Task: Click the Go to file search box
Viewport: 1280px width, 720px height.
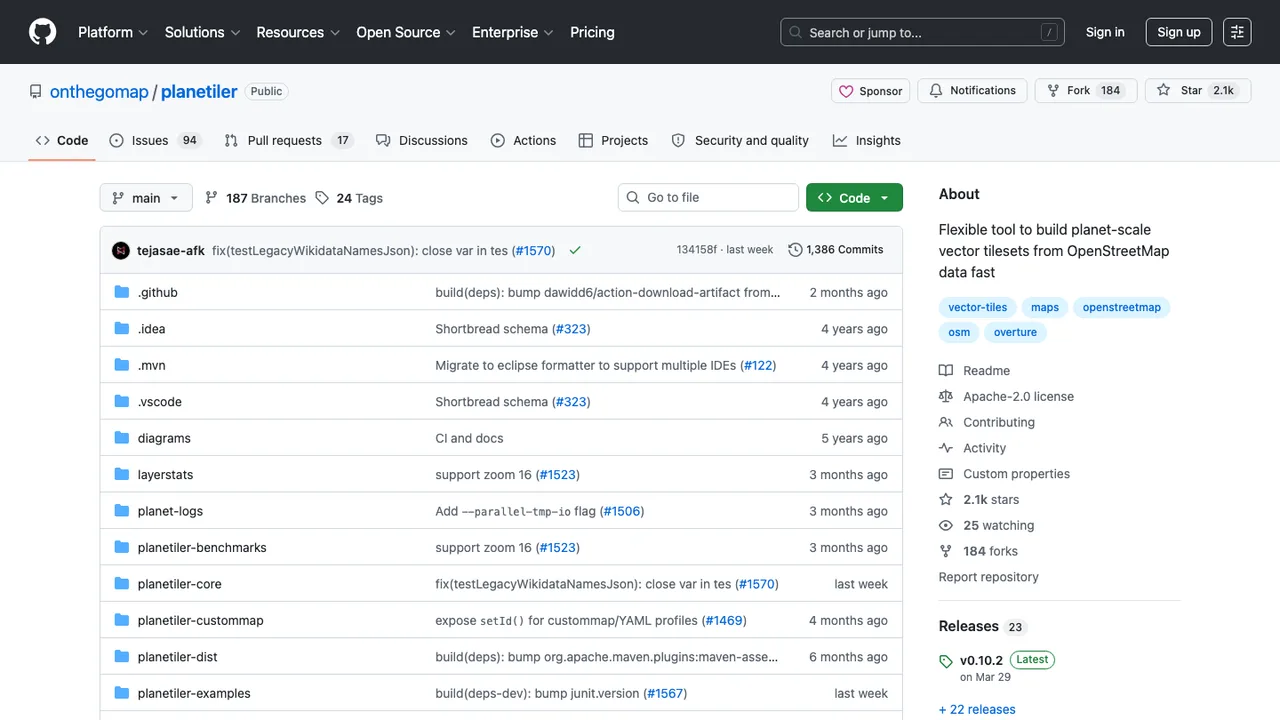Action: (x=708, y=198)
